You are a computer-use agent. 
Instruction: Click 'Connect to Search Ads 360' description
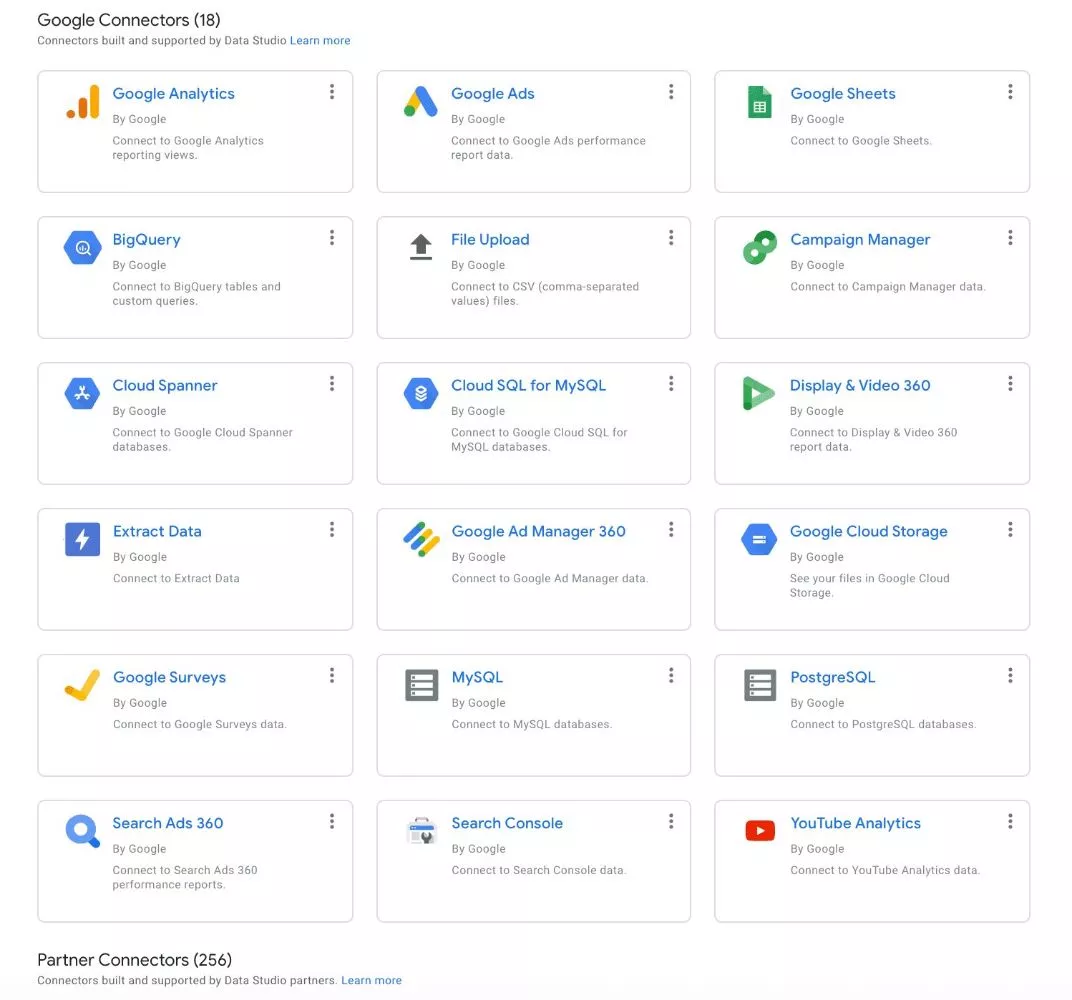coord(185,878)
